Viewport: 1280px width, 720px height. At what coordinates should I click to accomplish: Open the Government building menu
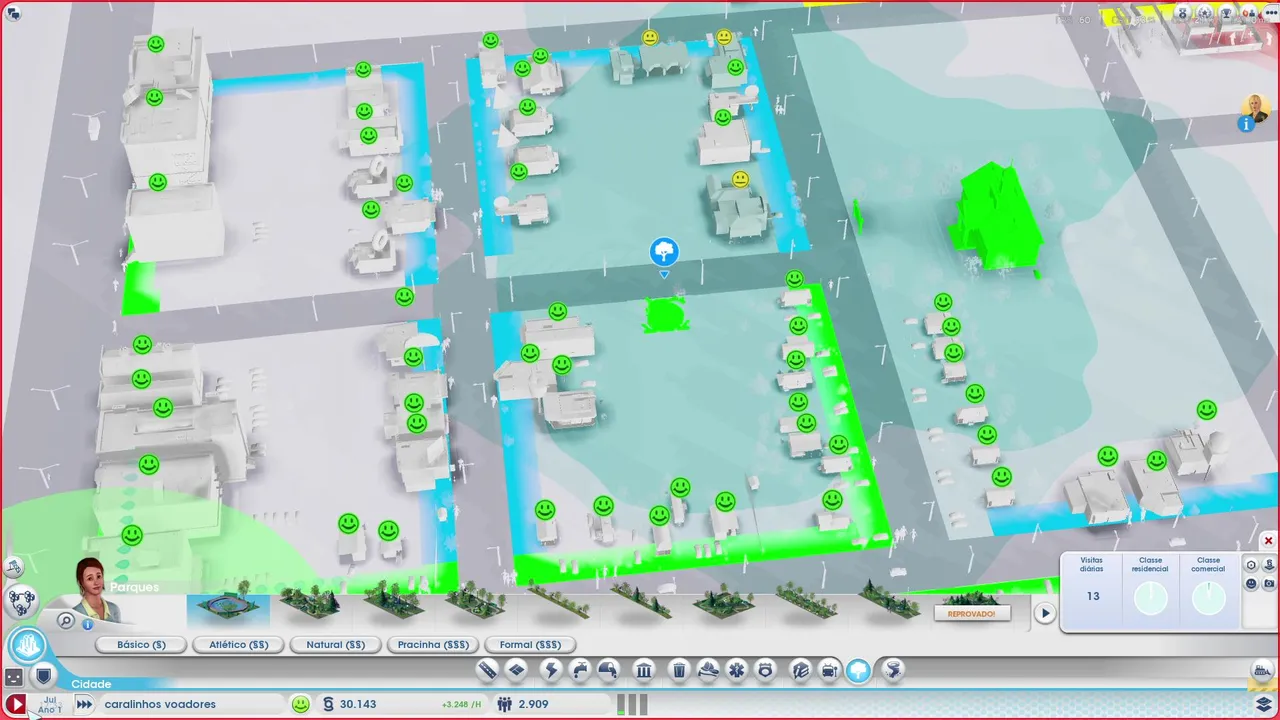click(644, 670)
